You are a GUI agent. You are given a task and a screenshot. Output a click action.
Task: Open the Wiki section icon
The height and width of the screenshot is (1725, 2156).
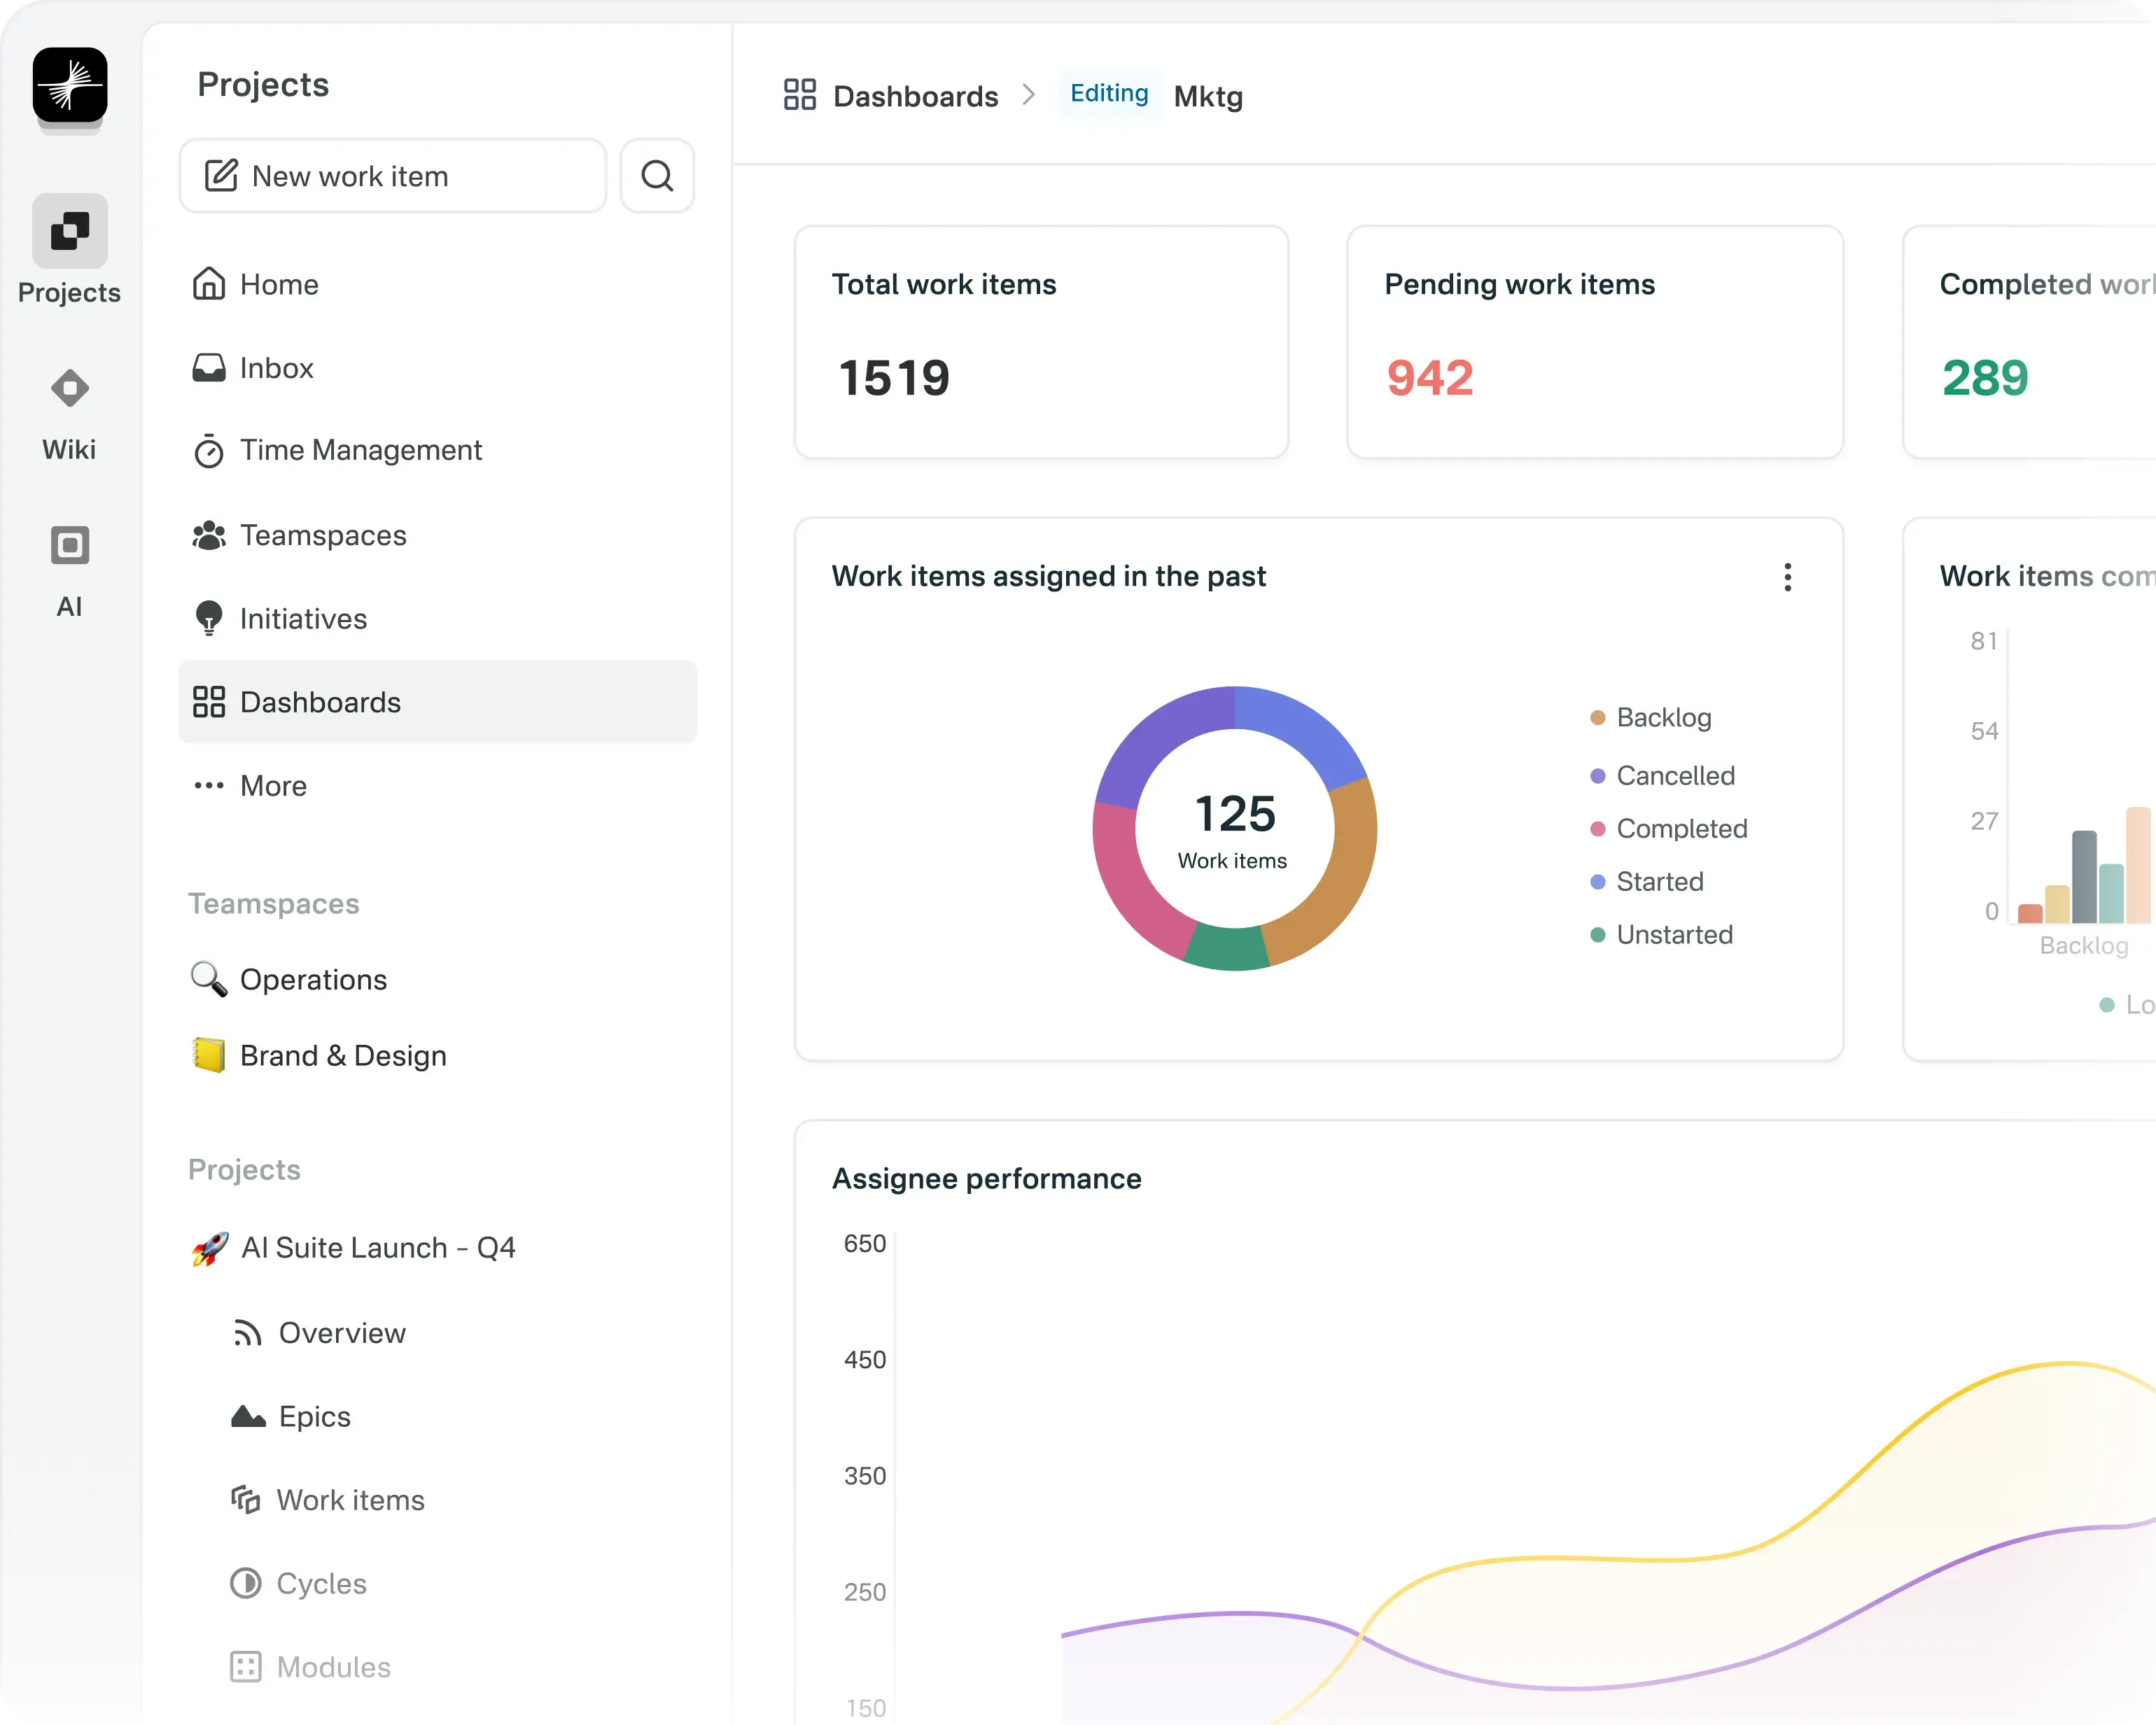tap(70, 388)
